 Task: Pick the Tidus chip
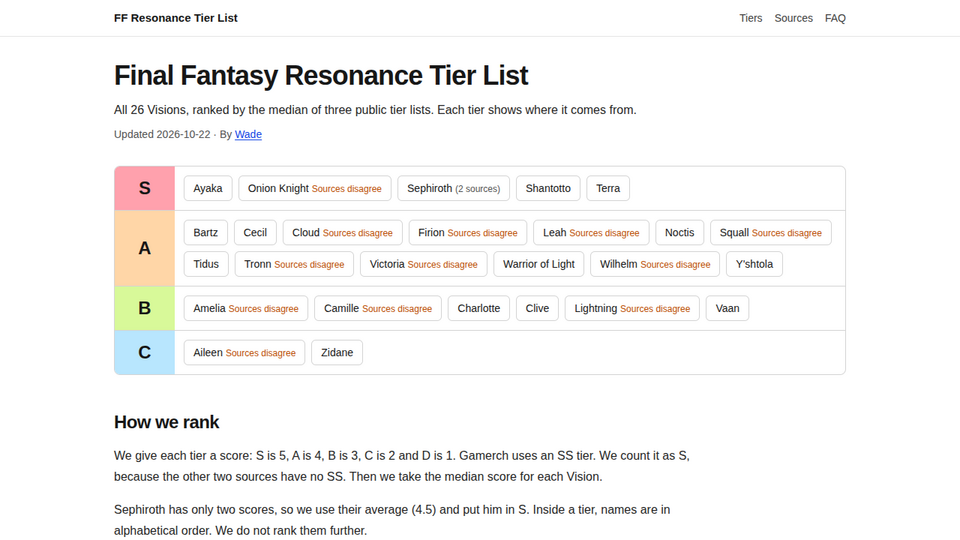[x=206, y=264]
